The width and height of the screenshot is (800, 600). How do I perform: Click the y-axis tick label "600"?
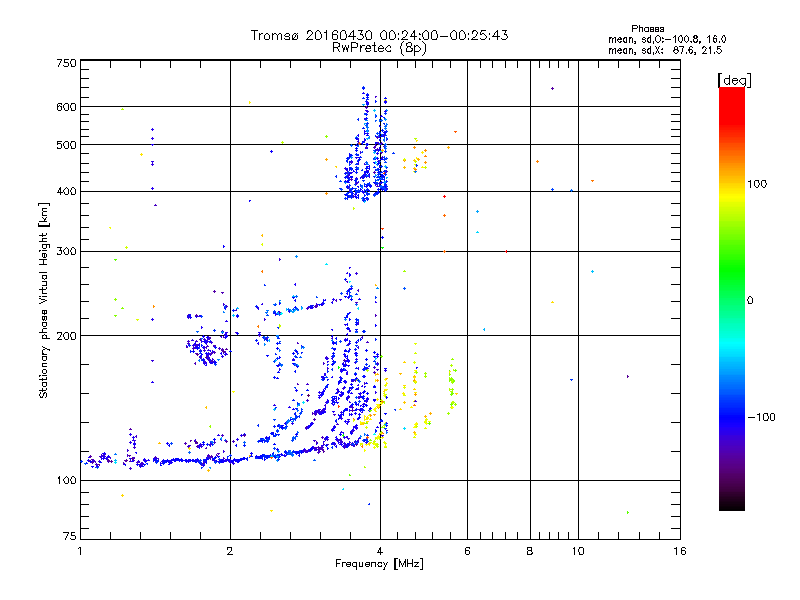[x=66, y=107]
